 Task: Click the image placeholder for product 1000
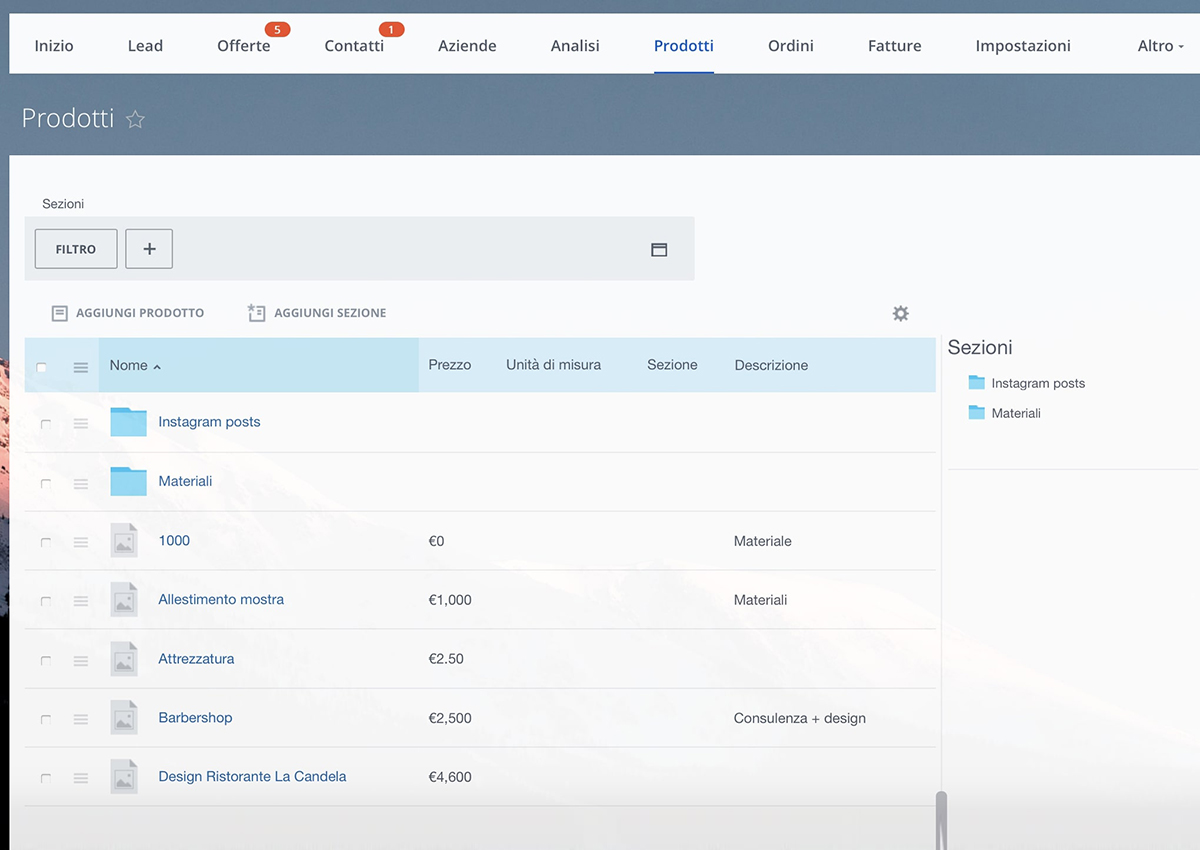124,541
